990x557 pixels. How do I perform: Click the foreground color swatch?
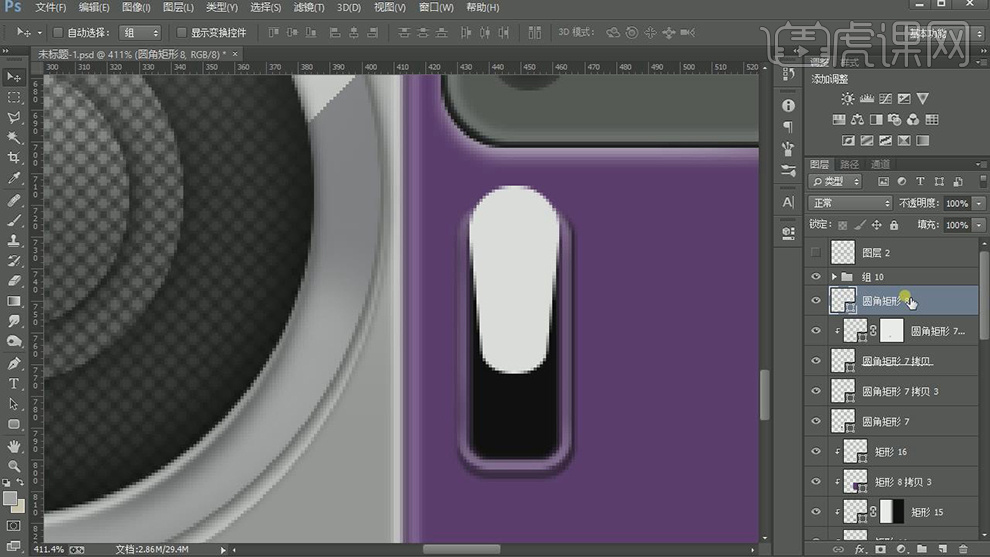pos(10,497)
